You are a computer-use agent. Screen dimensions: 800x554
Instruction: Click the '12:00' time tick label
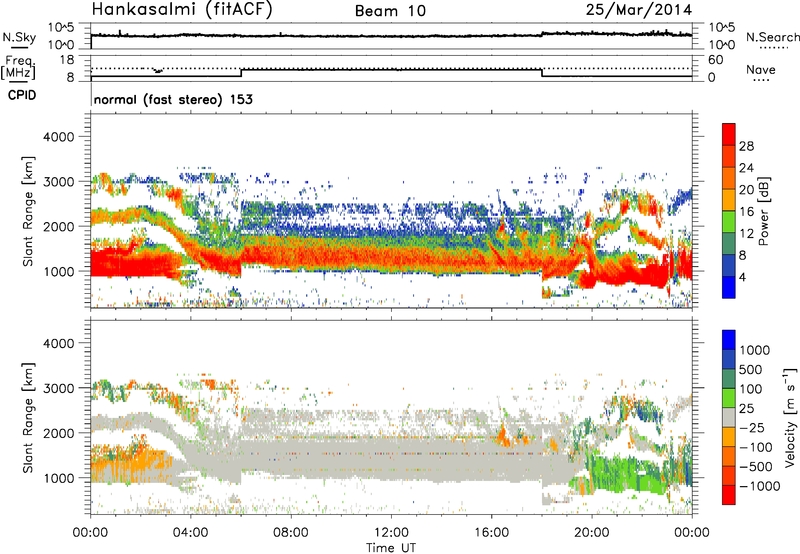click(x=391, y=533)
